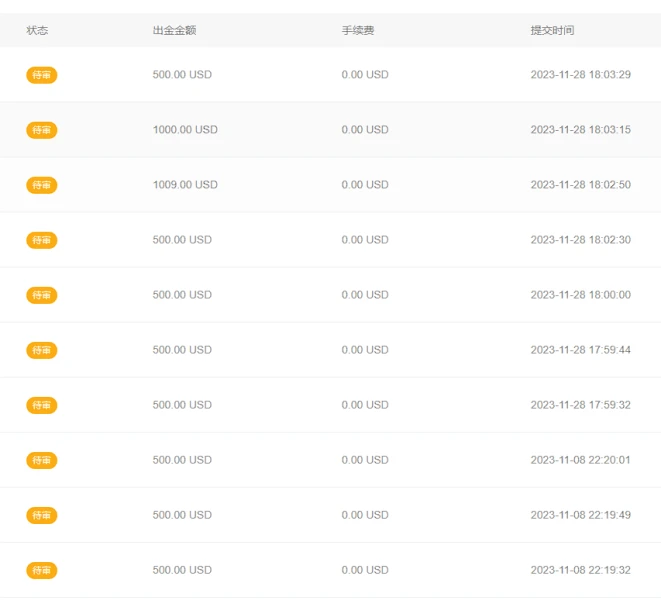The height and width of the screenshot is (600, 661).
Task: Select 500.00 USD in the 22:20:01 row
Action: (182, 460)
